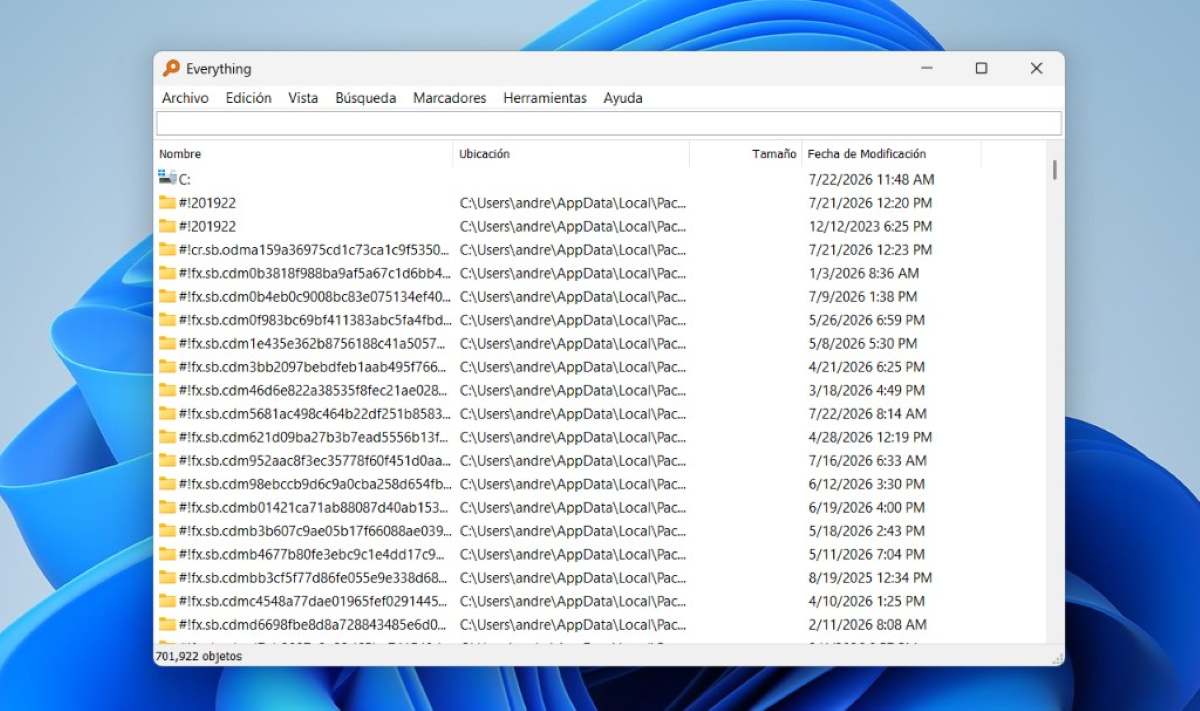Select name '#!fx.sb.cdmc4548a77dae01965fef0291445...'
The image size is (1200, 711).
[x=315, y=601]
